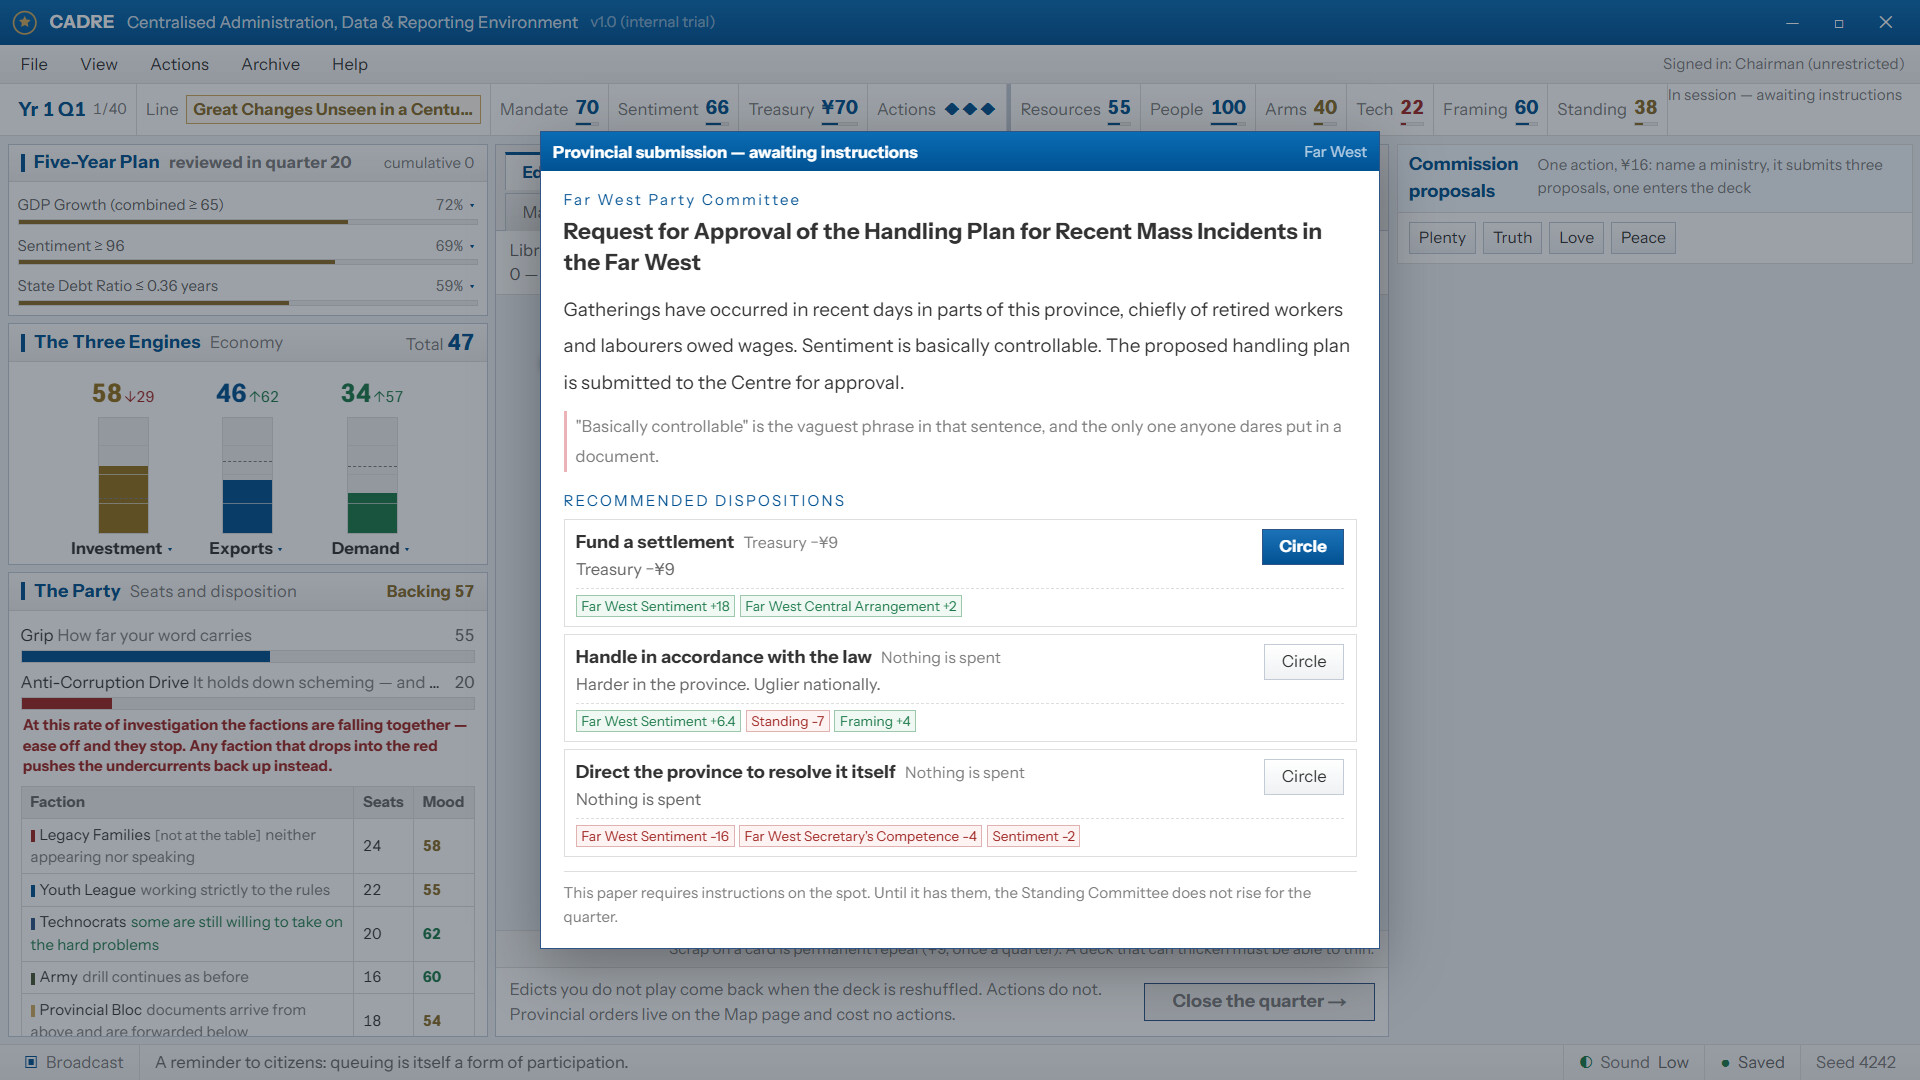The width and height of the screenshot is (1920, 1080).
Task: Expand the State Debt Ratio 59% detail arrow
Action: (x=472, y=286)
